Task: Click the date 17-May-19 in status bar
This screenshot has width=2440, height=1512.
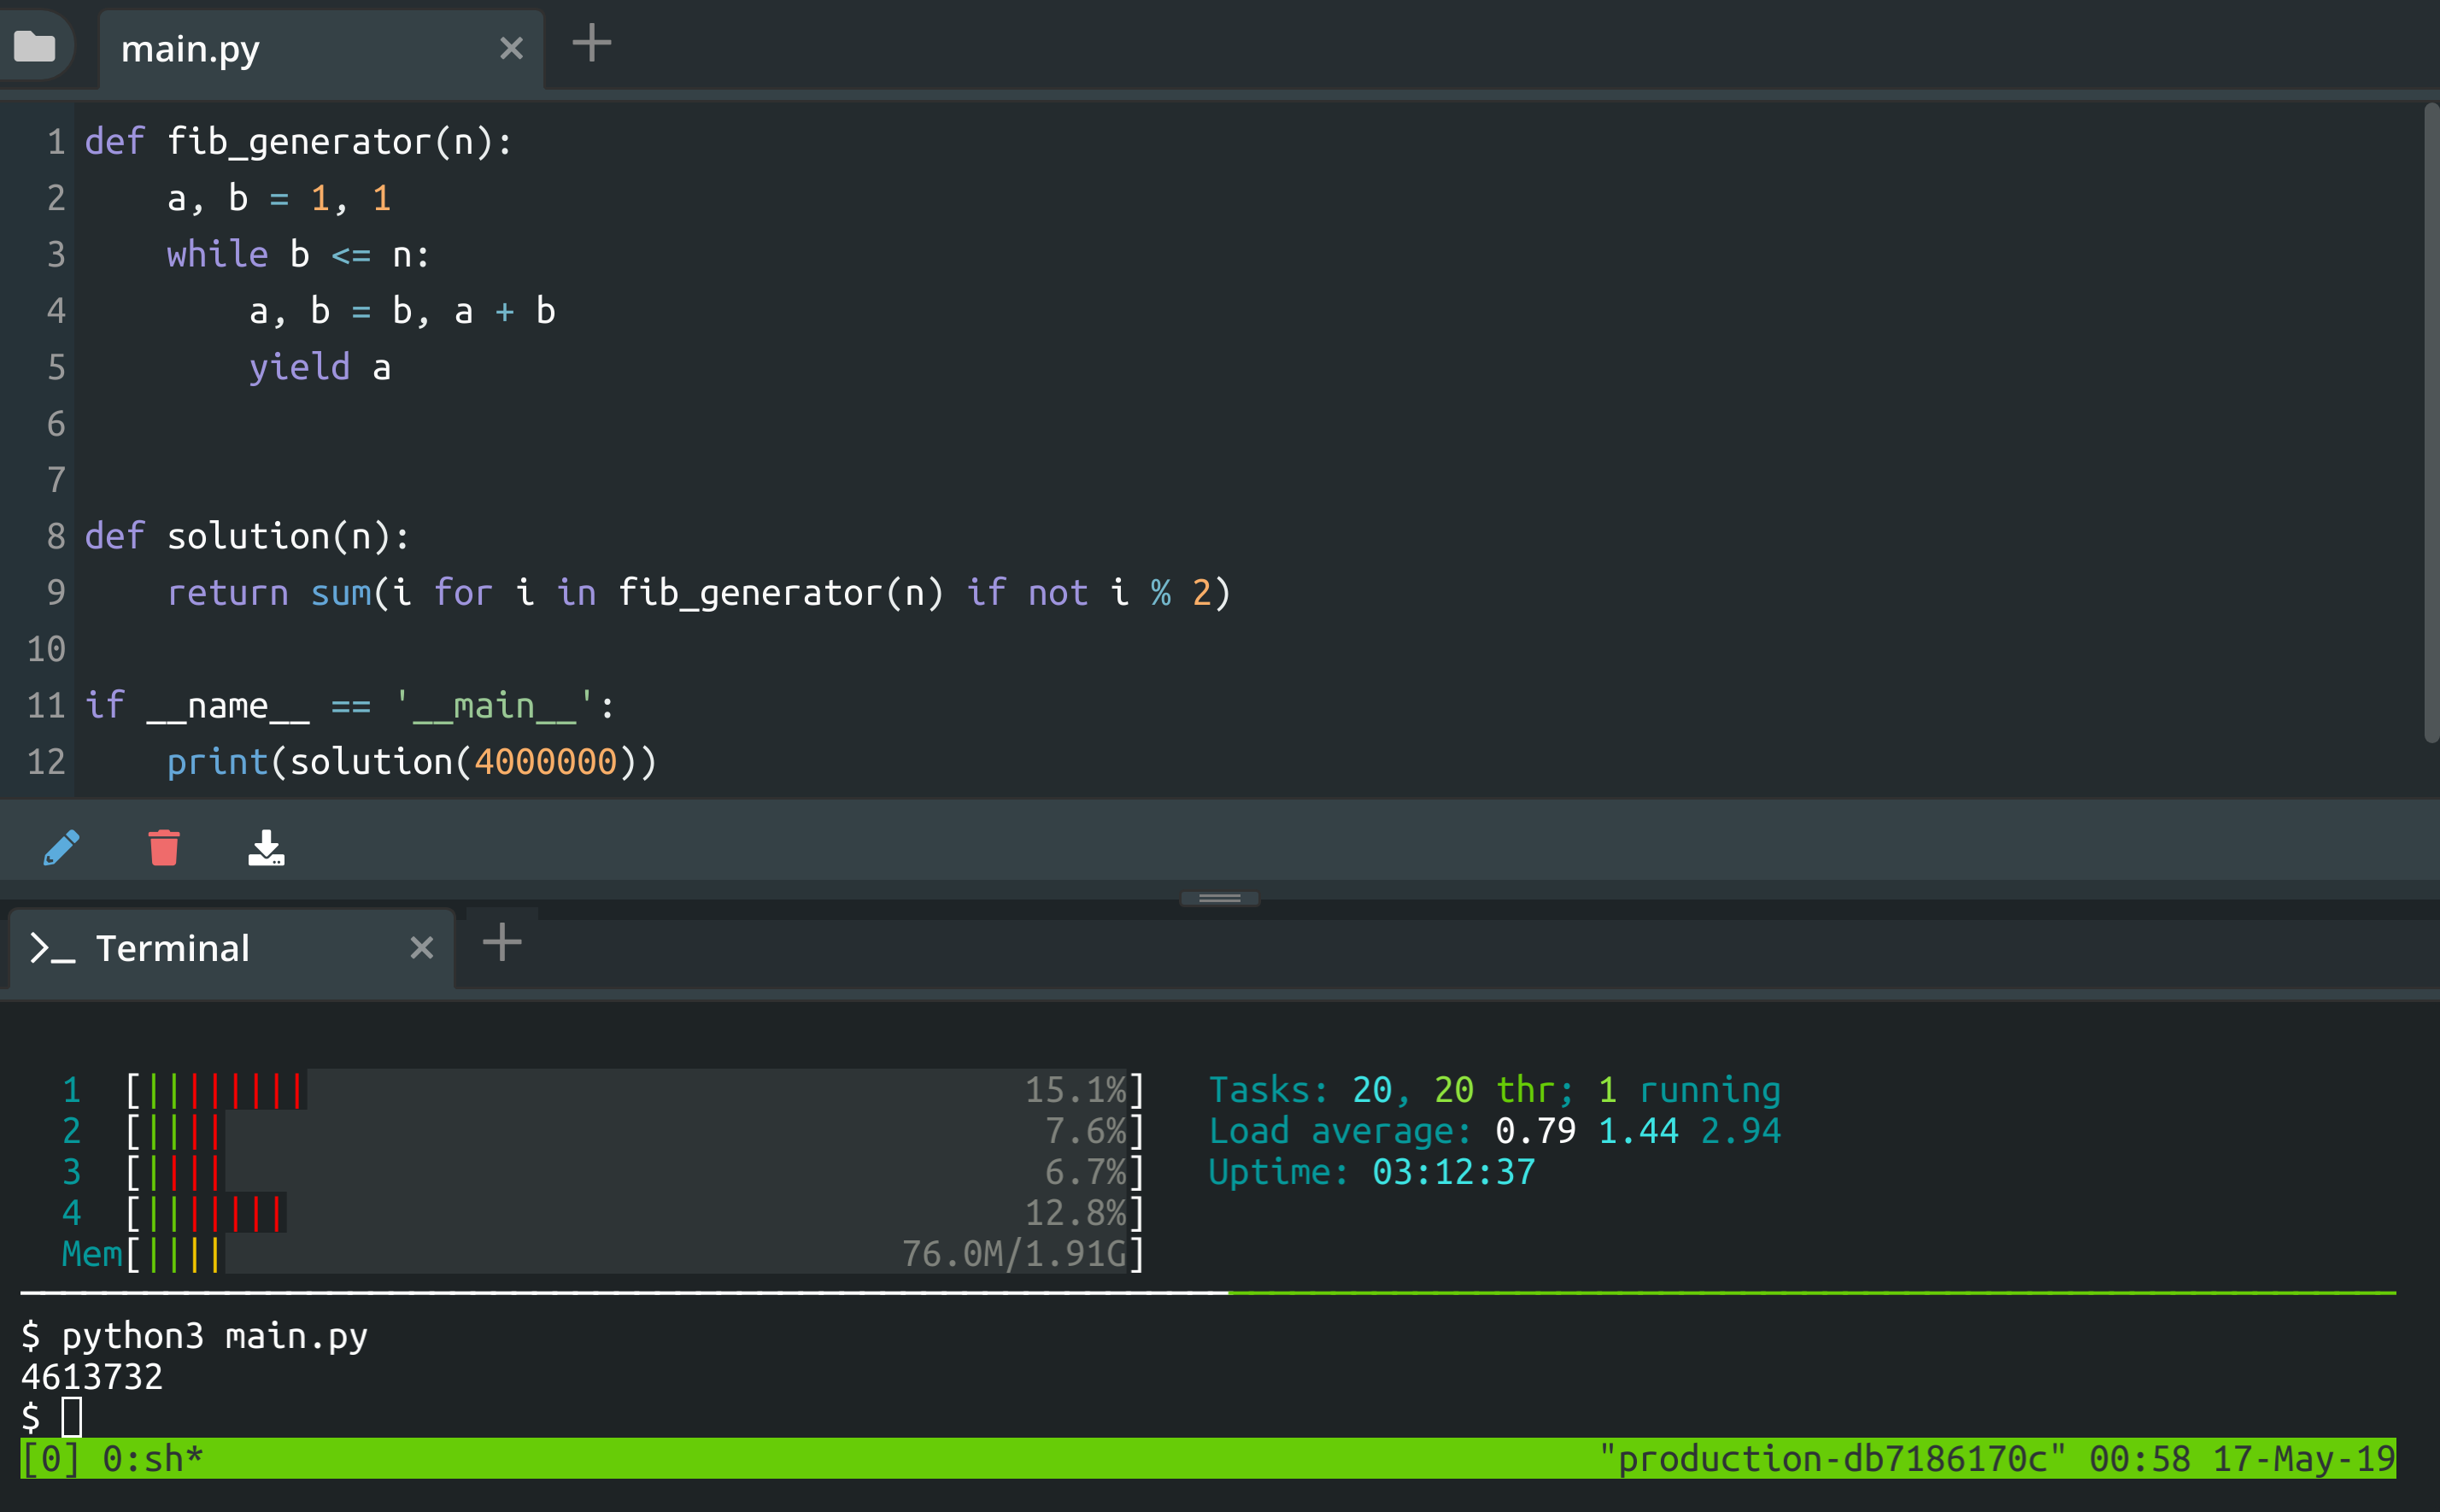Action: click(x=2303, y=1458)
